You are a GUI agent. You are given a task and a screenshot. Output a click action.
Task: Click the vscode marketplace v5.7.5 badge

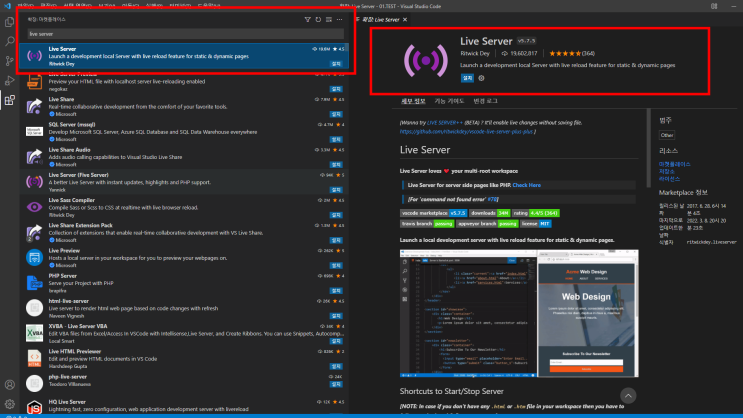click(434, 213)
